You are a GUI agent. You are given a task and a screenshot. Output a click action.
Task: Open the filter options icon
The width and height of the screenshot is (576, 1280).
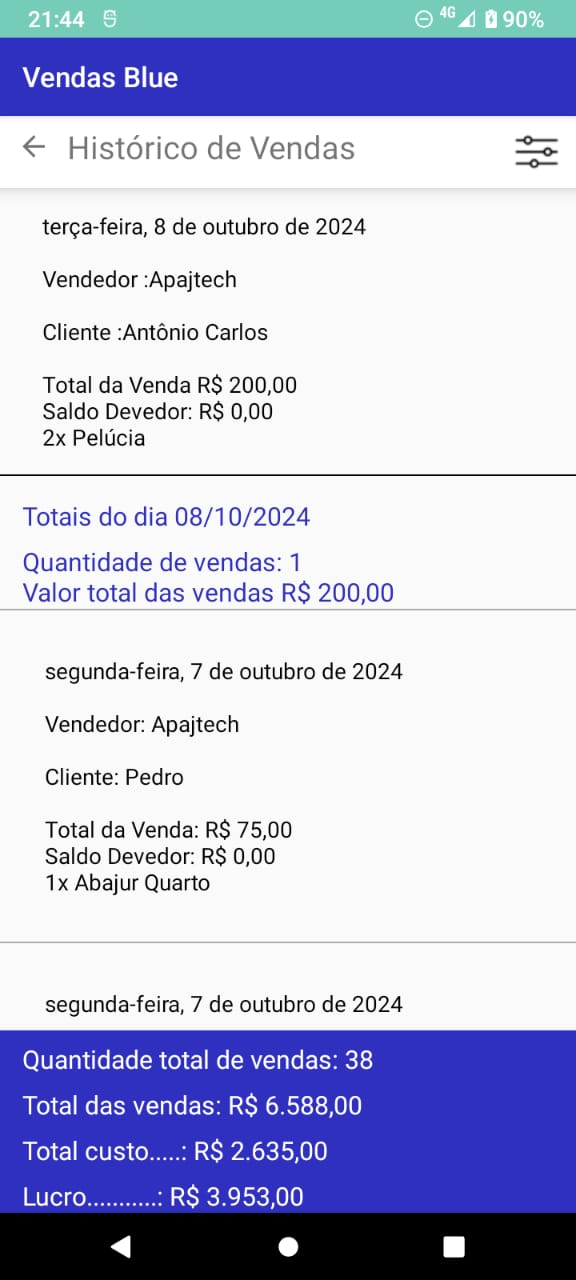pyautogui.click(x=536, y=150)
